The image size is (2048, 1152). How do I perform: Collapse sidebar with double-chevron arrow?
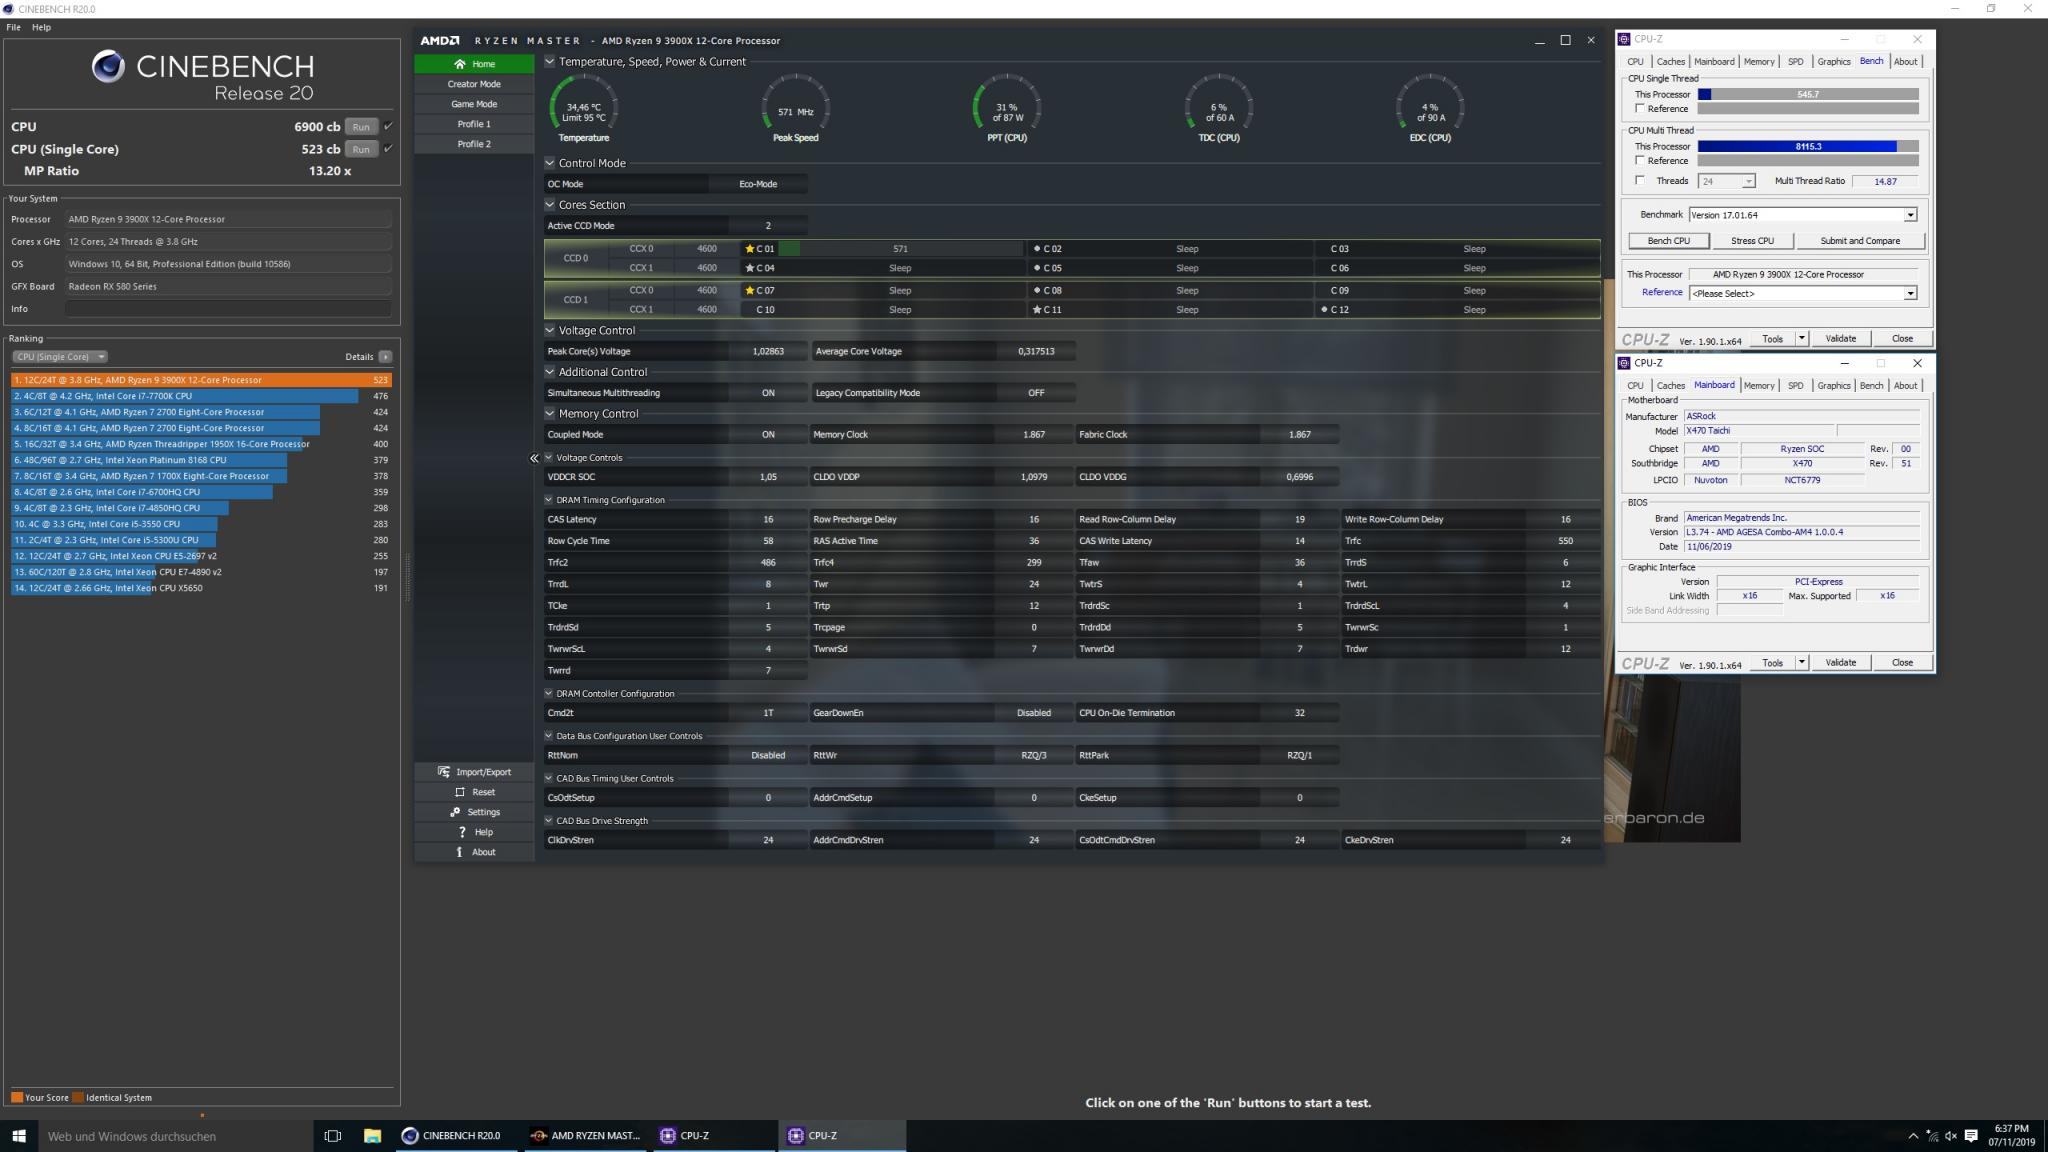pos(534,458)
